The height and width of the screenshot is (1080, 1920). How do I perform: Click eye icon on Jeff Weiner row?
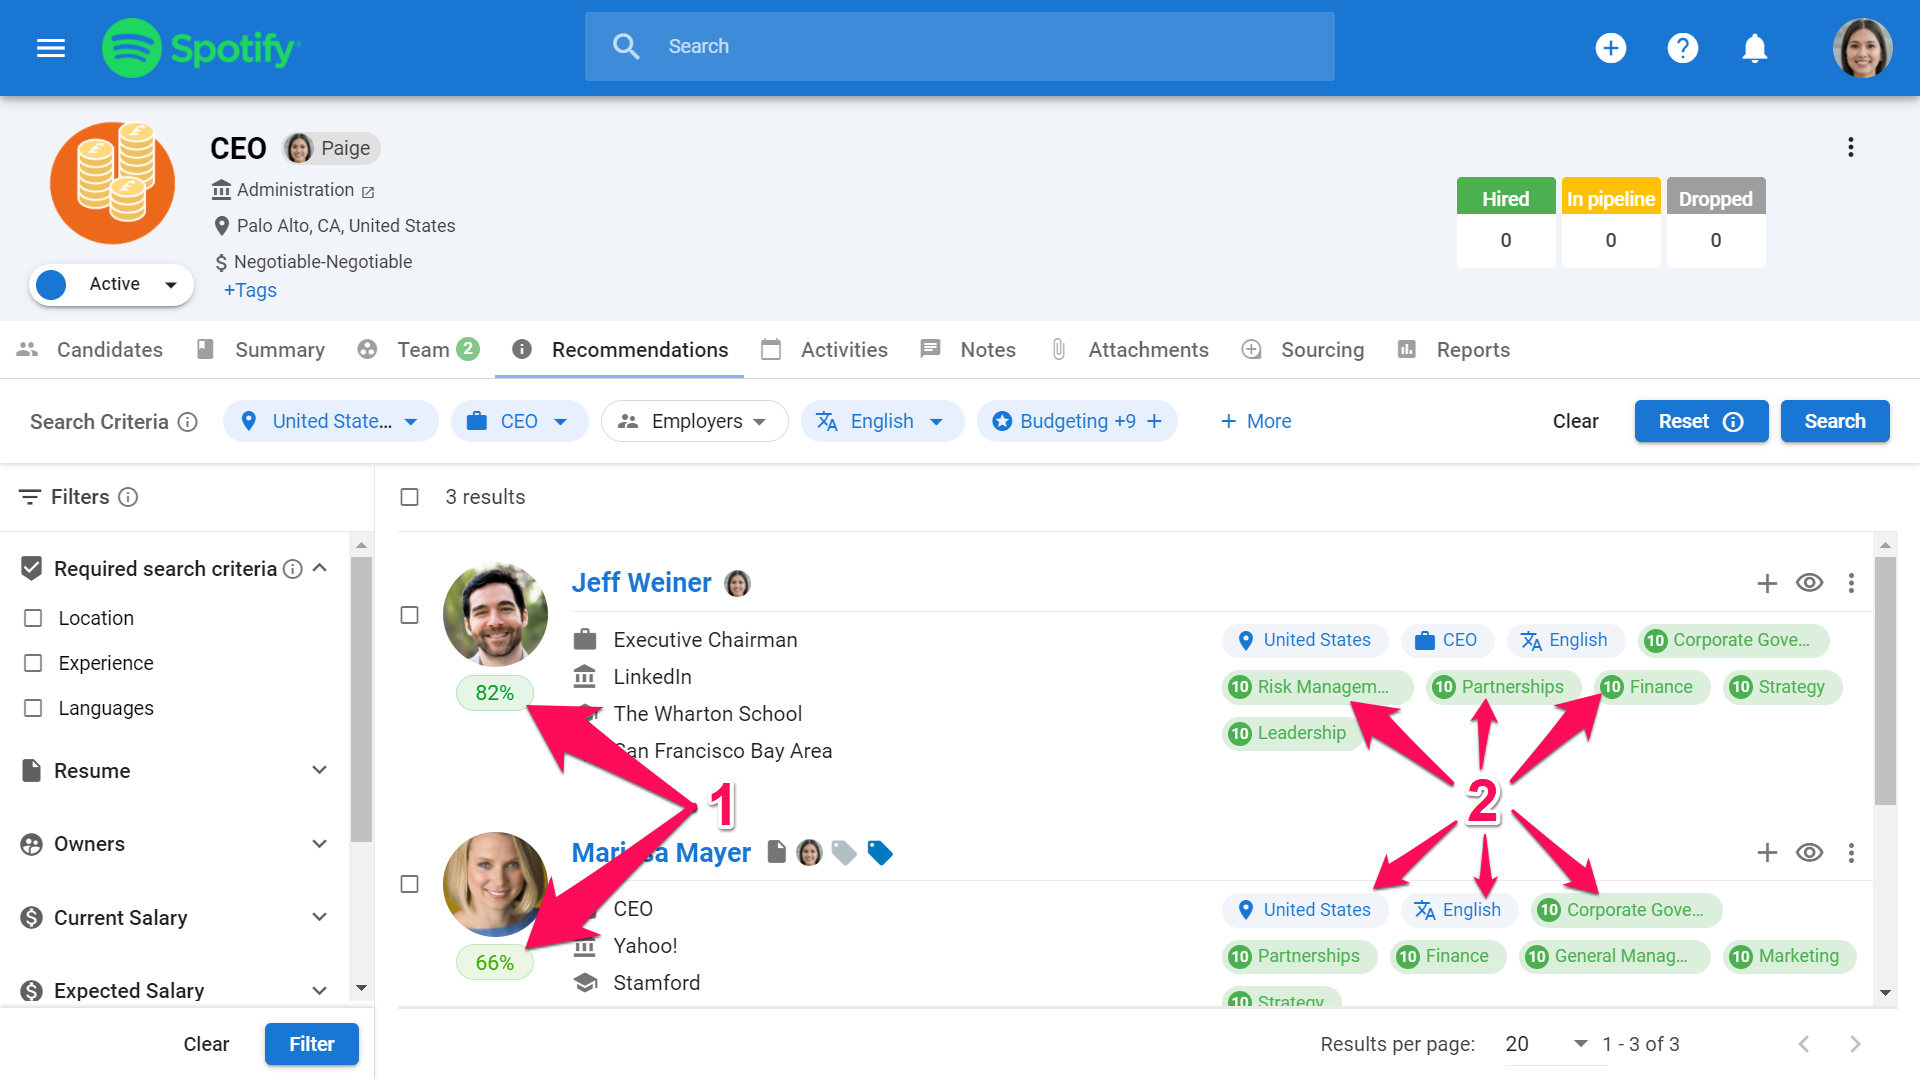click(x=1809, y=583)
